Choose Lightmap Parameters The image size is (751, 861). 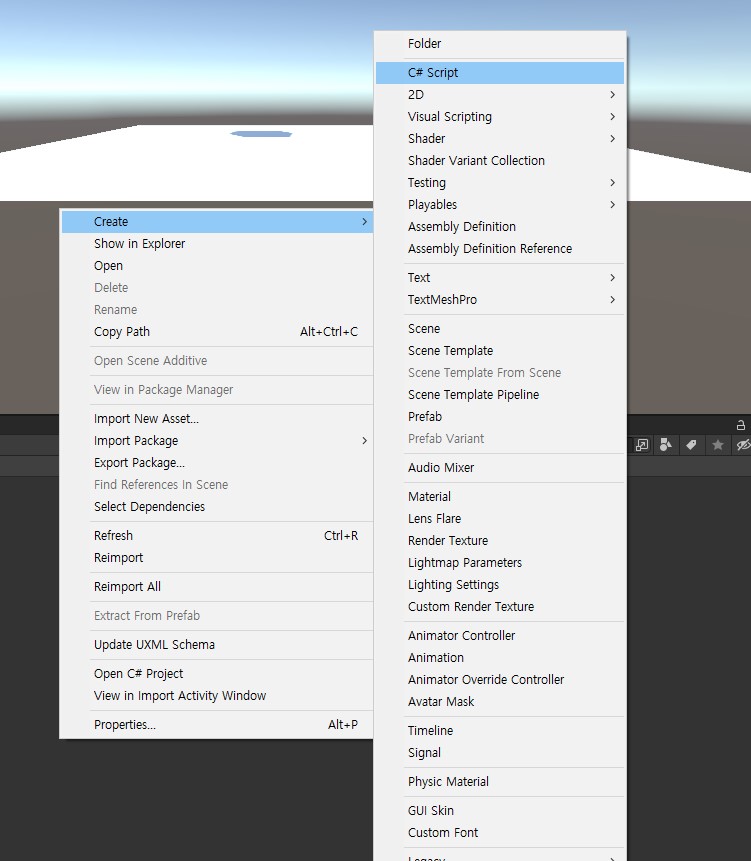click(500, 563)
